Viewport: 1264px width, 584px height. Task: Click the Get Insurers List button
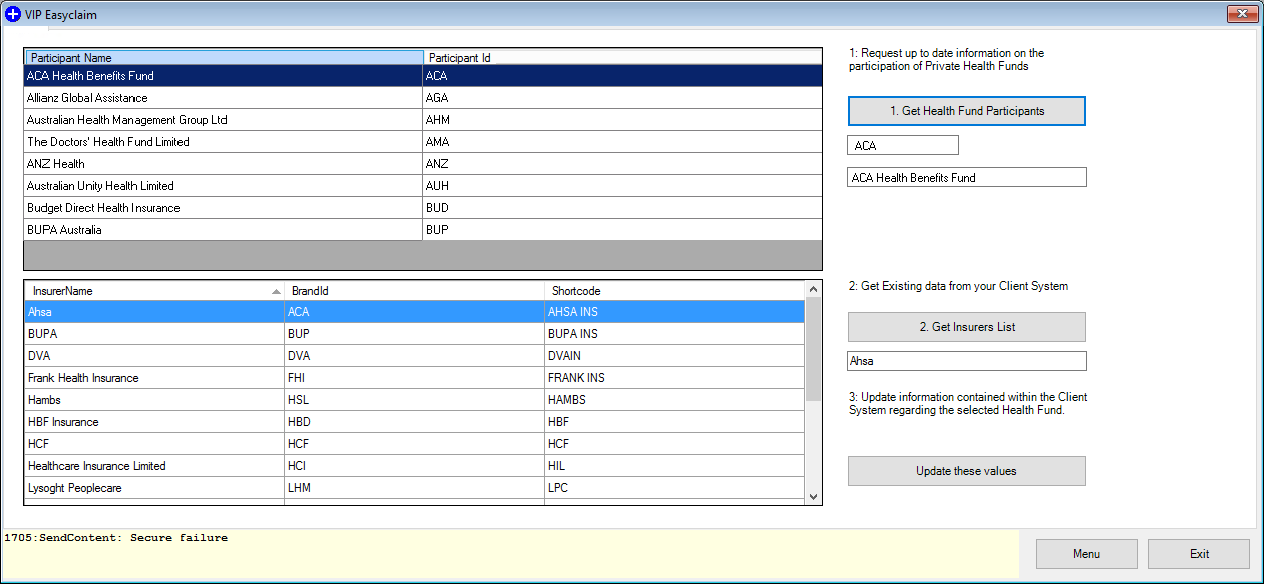point(966,327)
